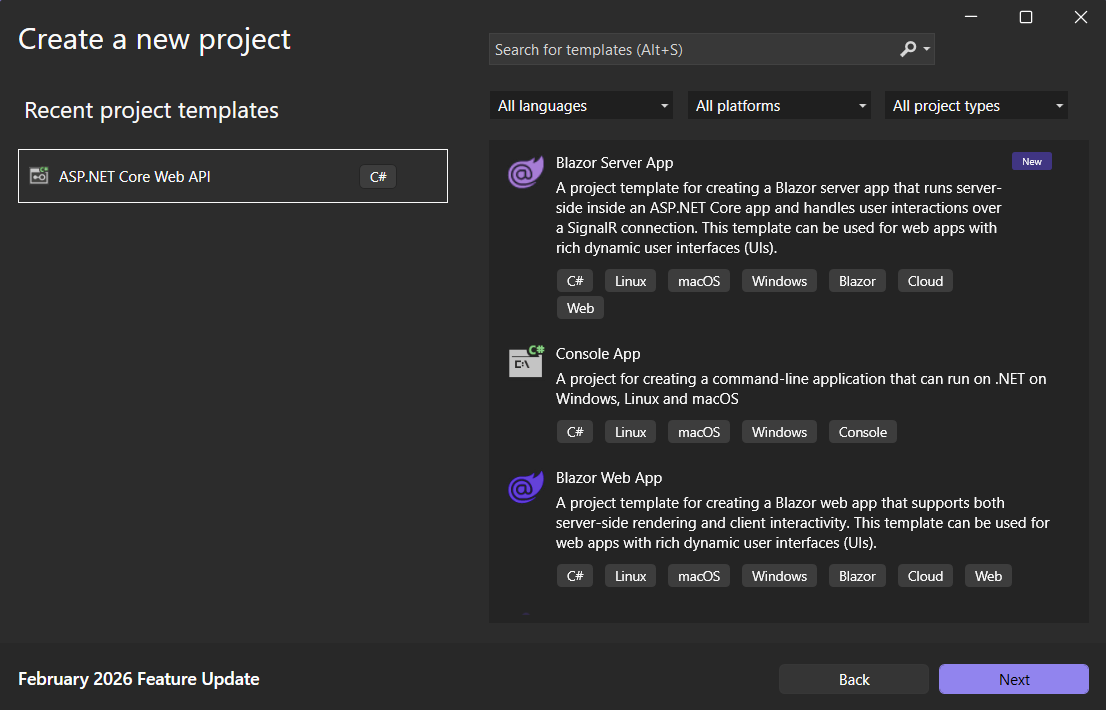Click the Console App template icon
The height and width of the screenshot is (710, 1106).
(526, 362)
